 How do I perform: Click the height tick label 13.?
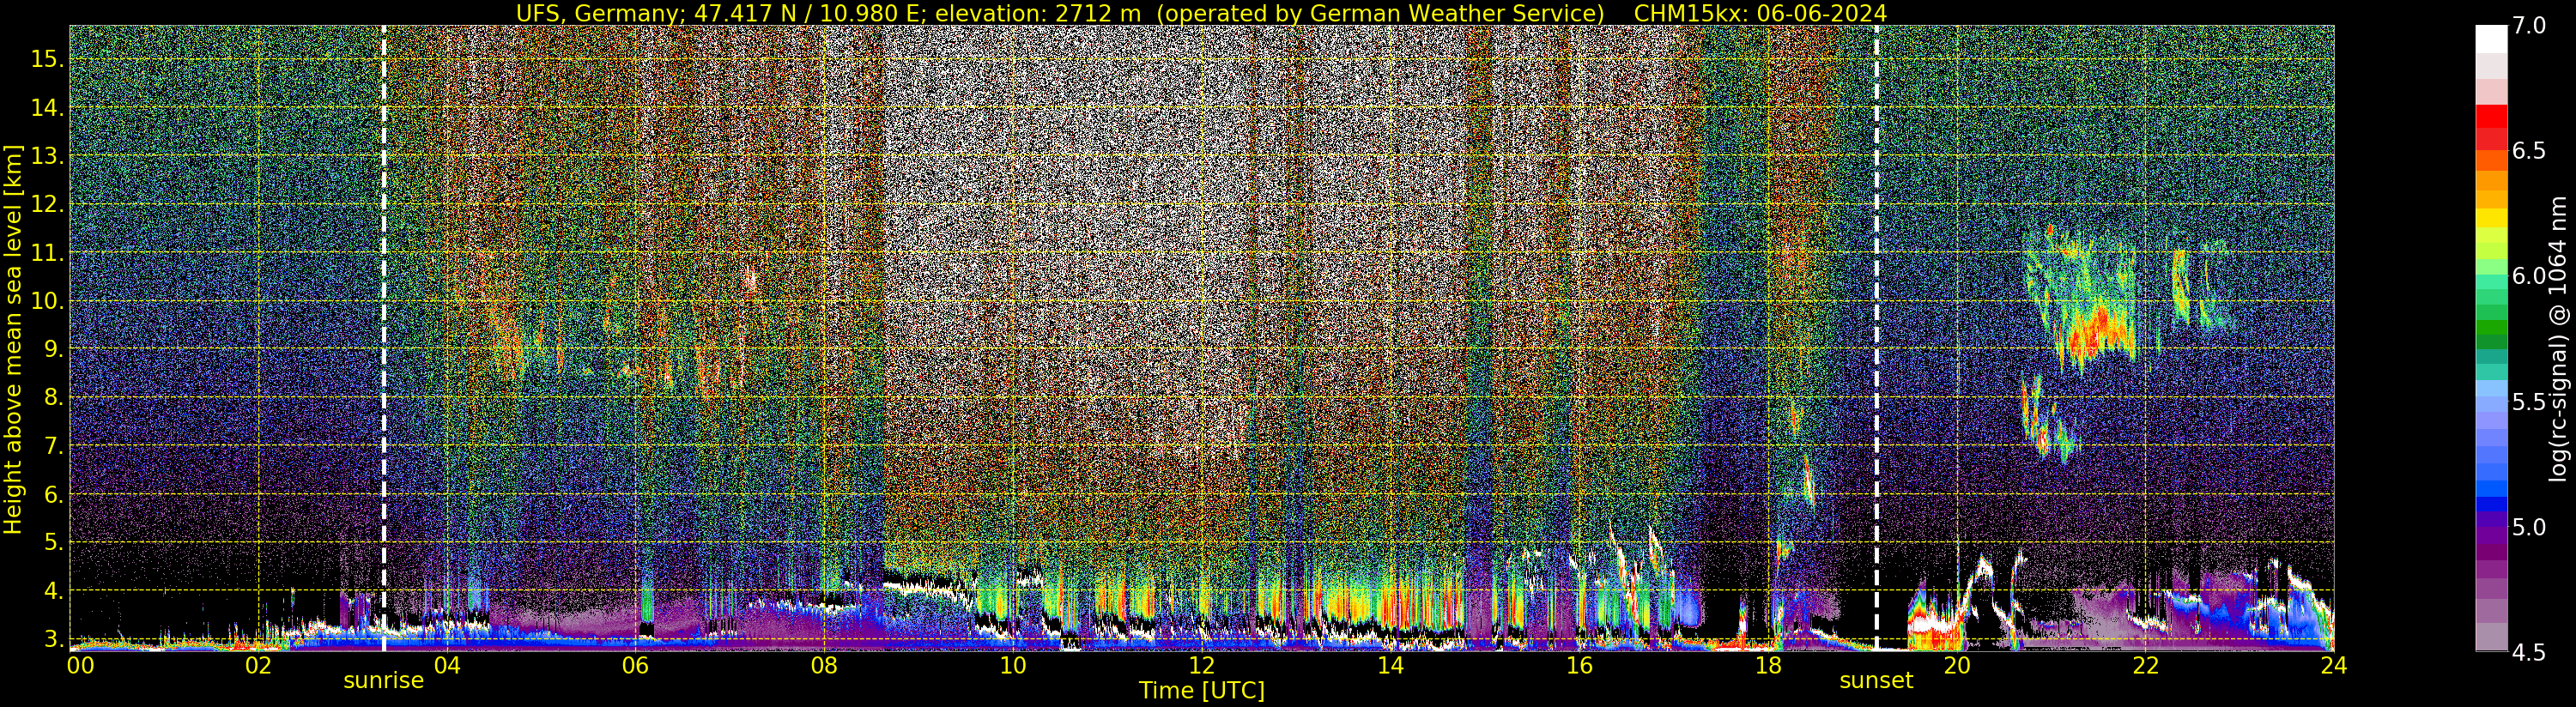(x=47, y=156)
